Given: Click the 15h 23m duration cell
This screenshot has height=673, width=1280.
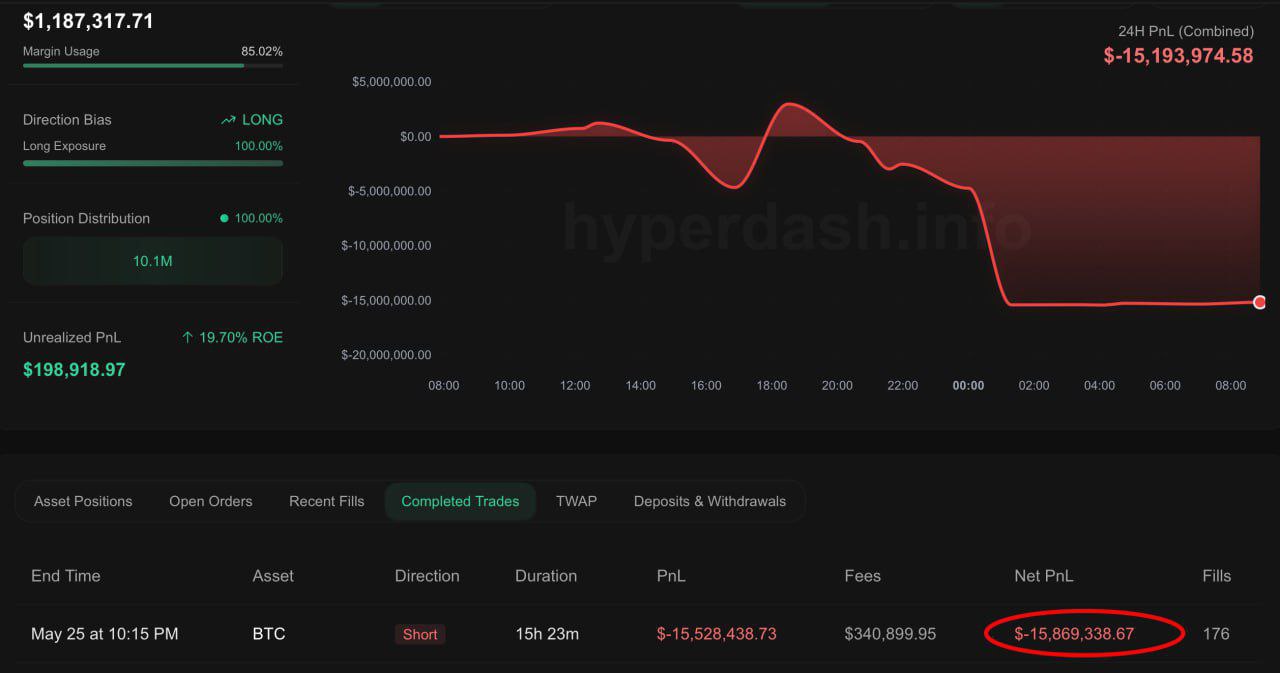Looking at the screenshot, I should (x=547, y=634).
